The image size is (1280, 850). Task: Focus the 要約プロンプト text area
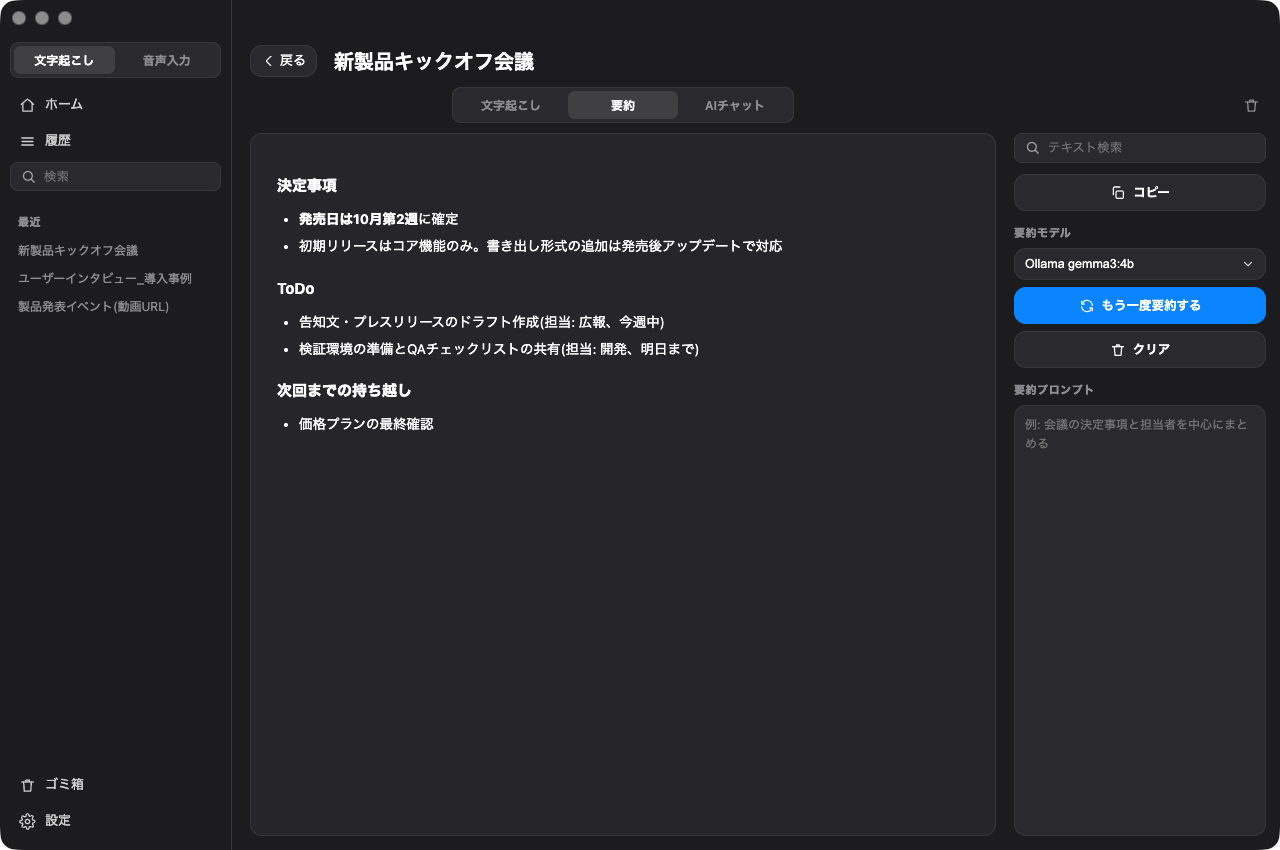(1140, 620)
